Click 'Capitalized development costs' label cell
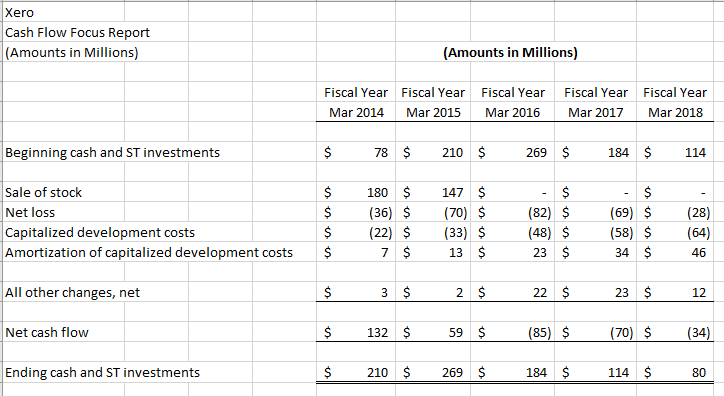Screen dimensions: 724x396 tap(100, 232)
